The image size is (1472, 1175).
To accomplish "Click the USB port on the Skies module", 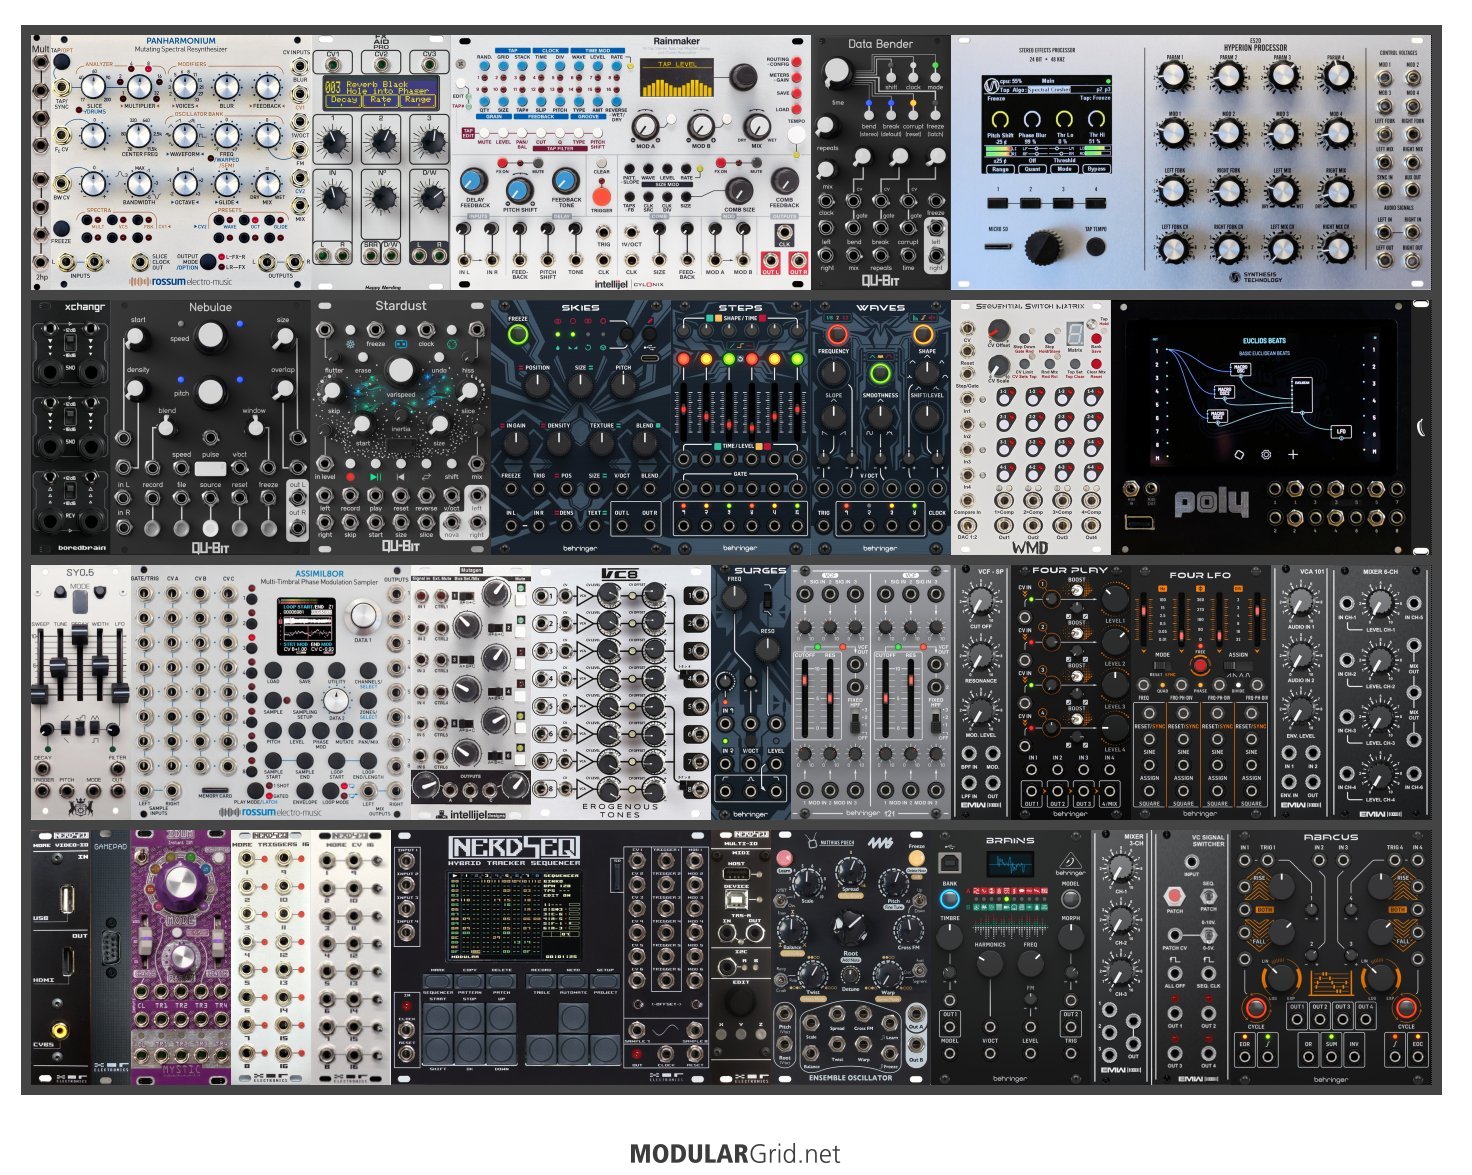I will click(651, 358).
